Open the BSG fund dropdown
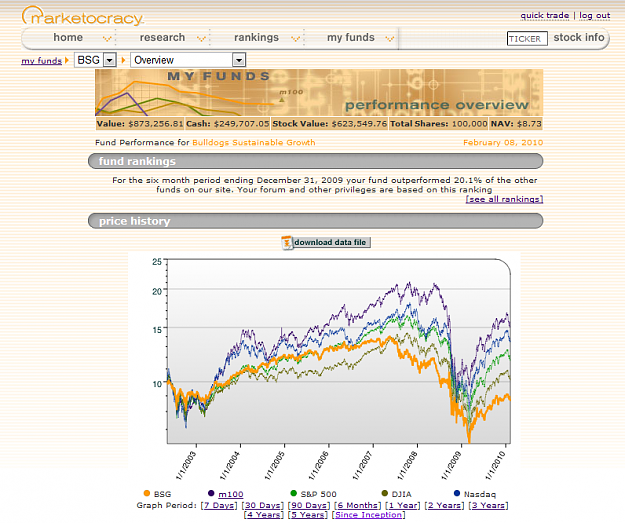This screenshot has height=523, width=625. click(95, 60)
